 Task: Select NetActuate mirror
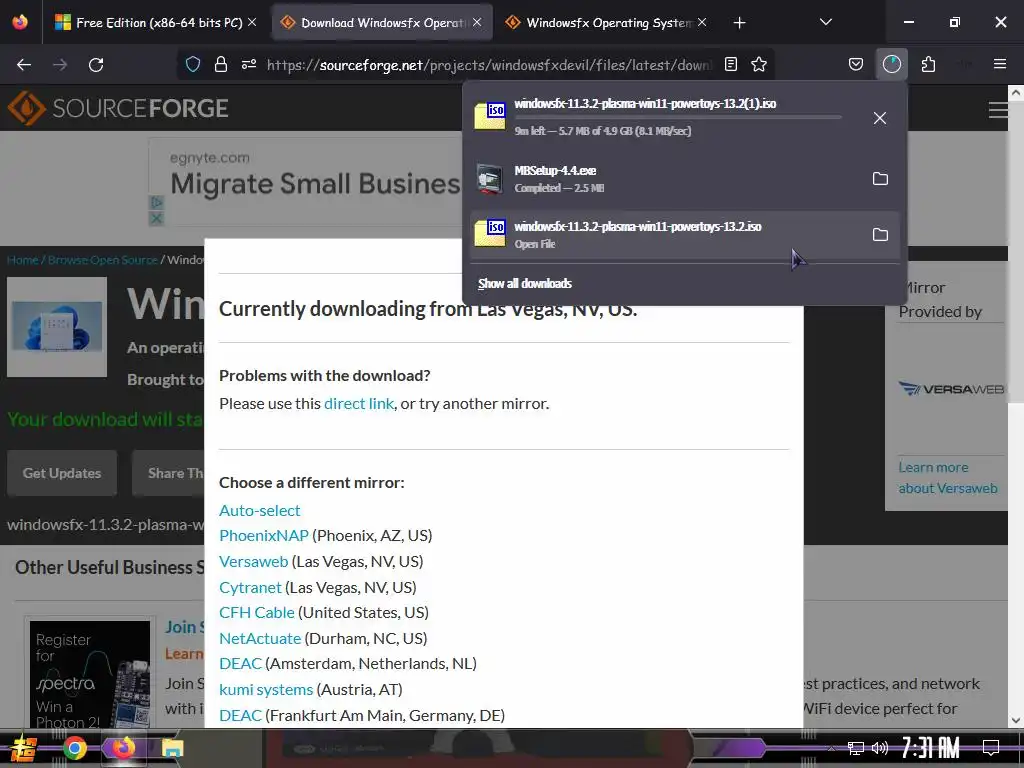point(260,638)
